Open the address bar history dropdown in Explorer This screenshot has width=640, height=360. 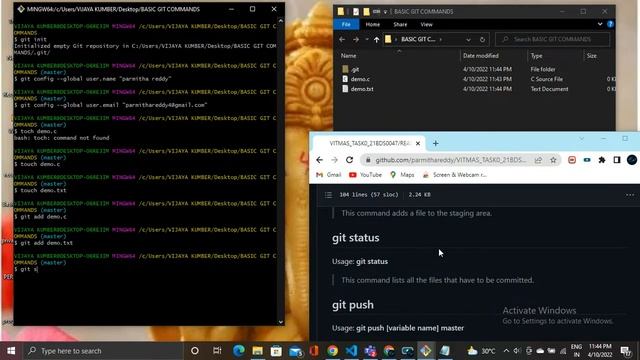(468, 39)
